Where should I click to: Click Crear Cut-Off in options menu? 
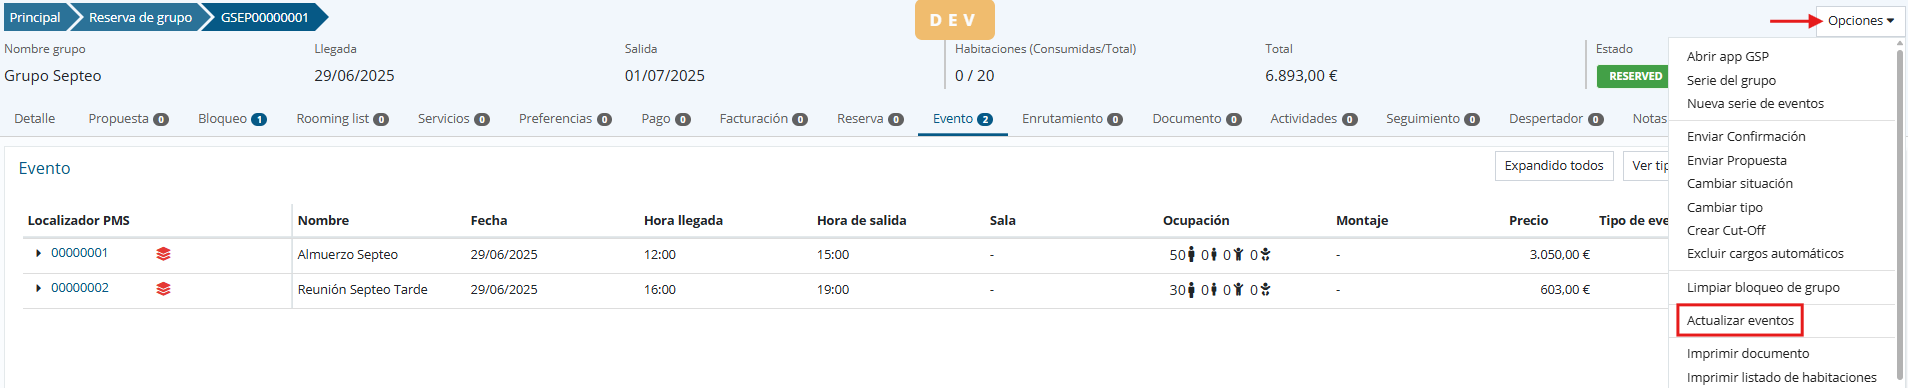[x=1726, y=230]
